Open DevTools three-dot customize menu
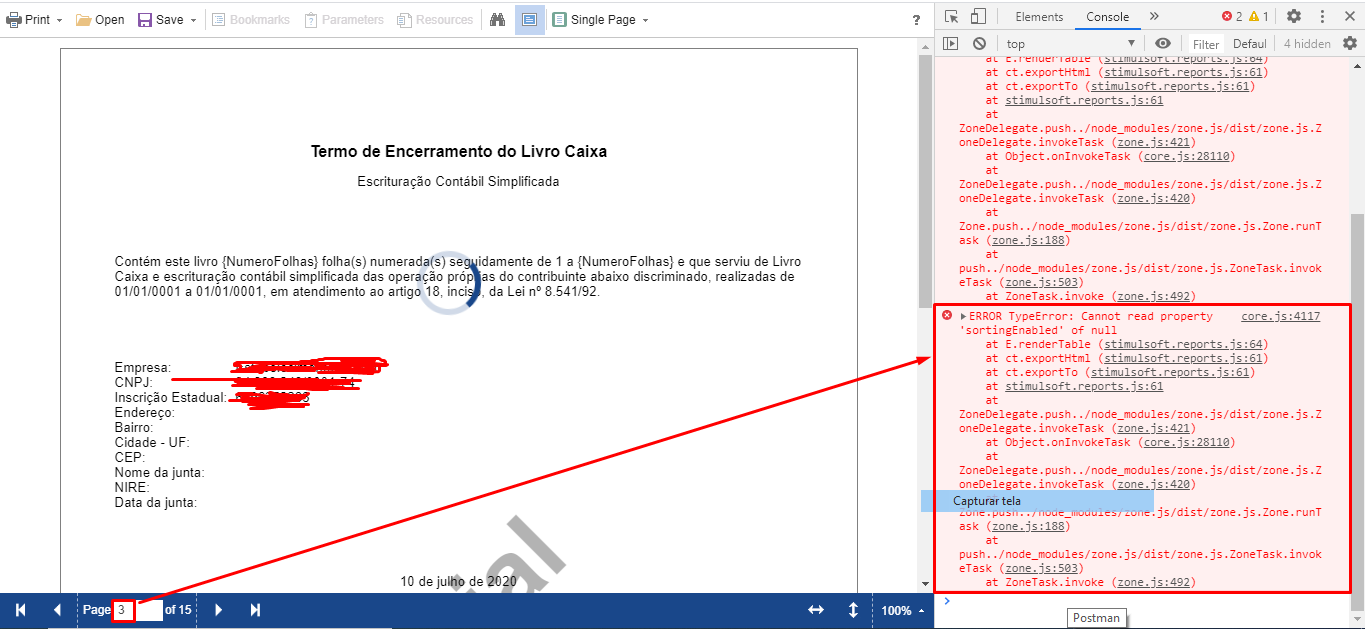The height and width of the screenshot is (629, 1365). click(x=1324, y=16)
